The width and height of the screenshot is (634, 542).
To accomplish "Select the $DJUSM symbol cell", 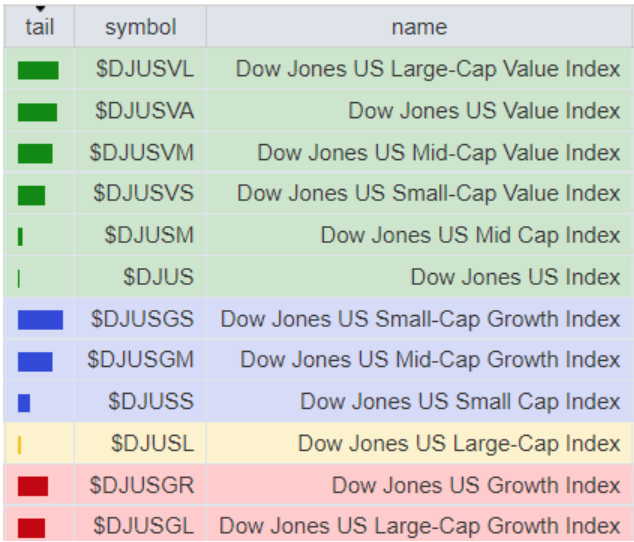I will pyautogui.click(x=149, y=236).
